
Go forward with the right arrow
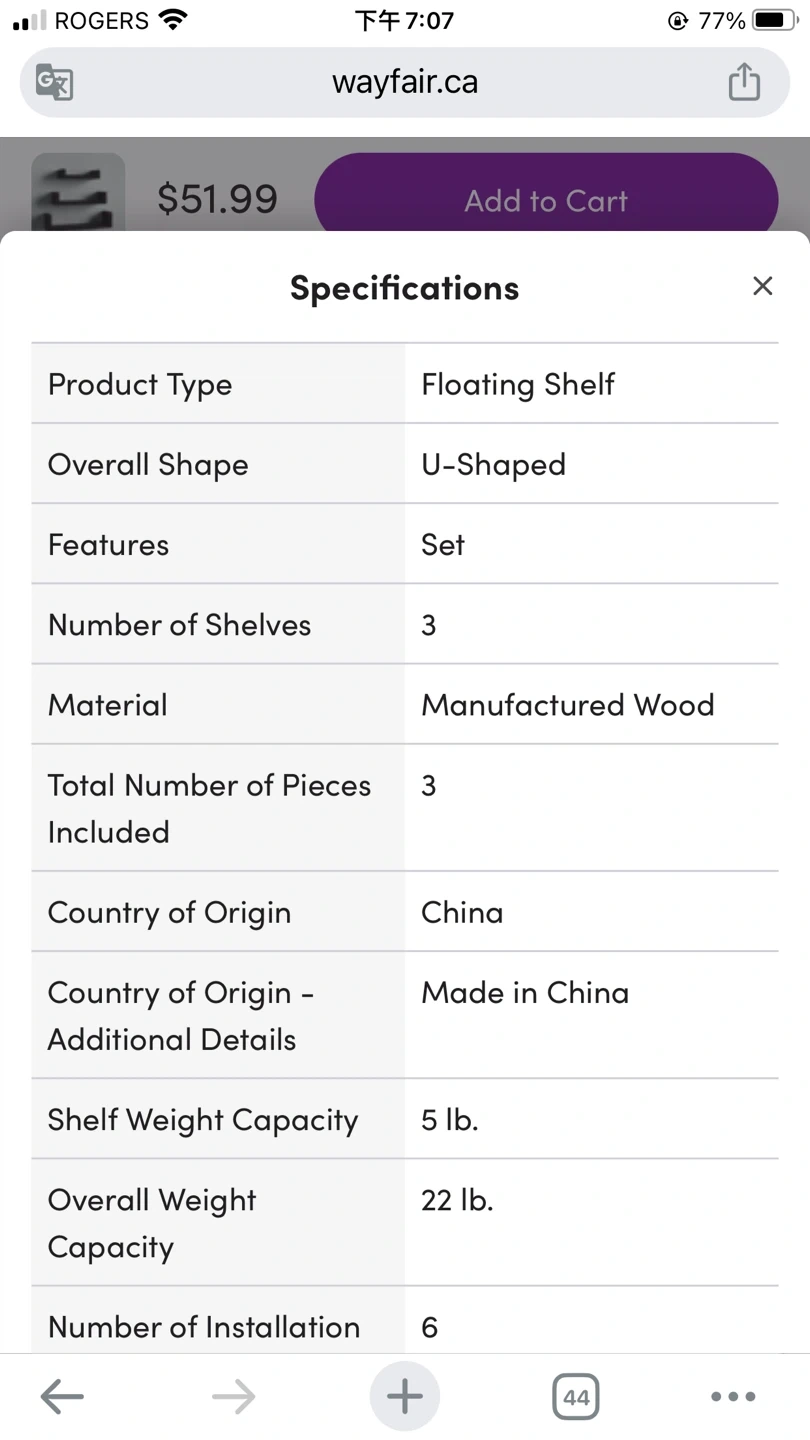point(234,1396)
